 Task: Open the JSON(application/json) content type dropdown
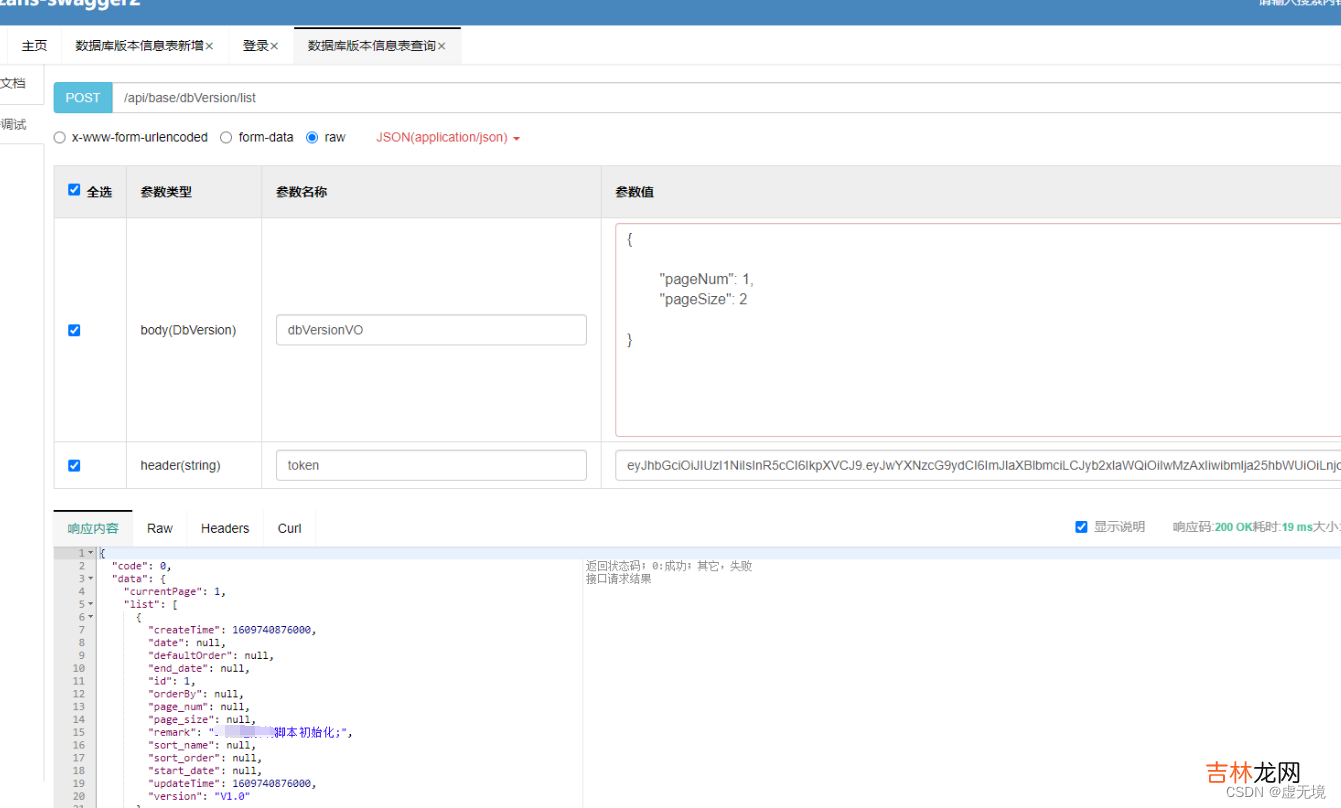pyautogui.click(x=448, y=138)
